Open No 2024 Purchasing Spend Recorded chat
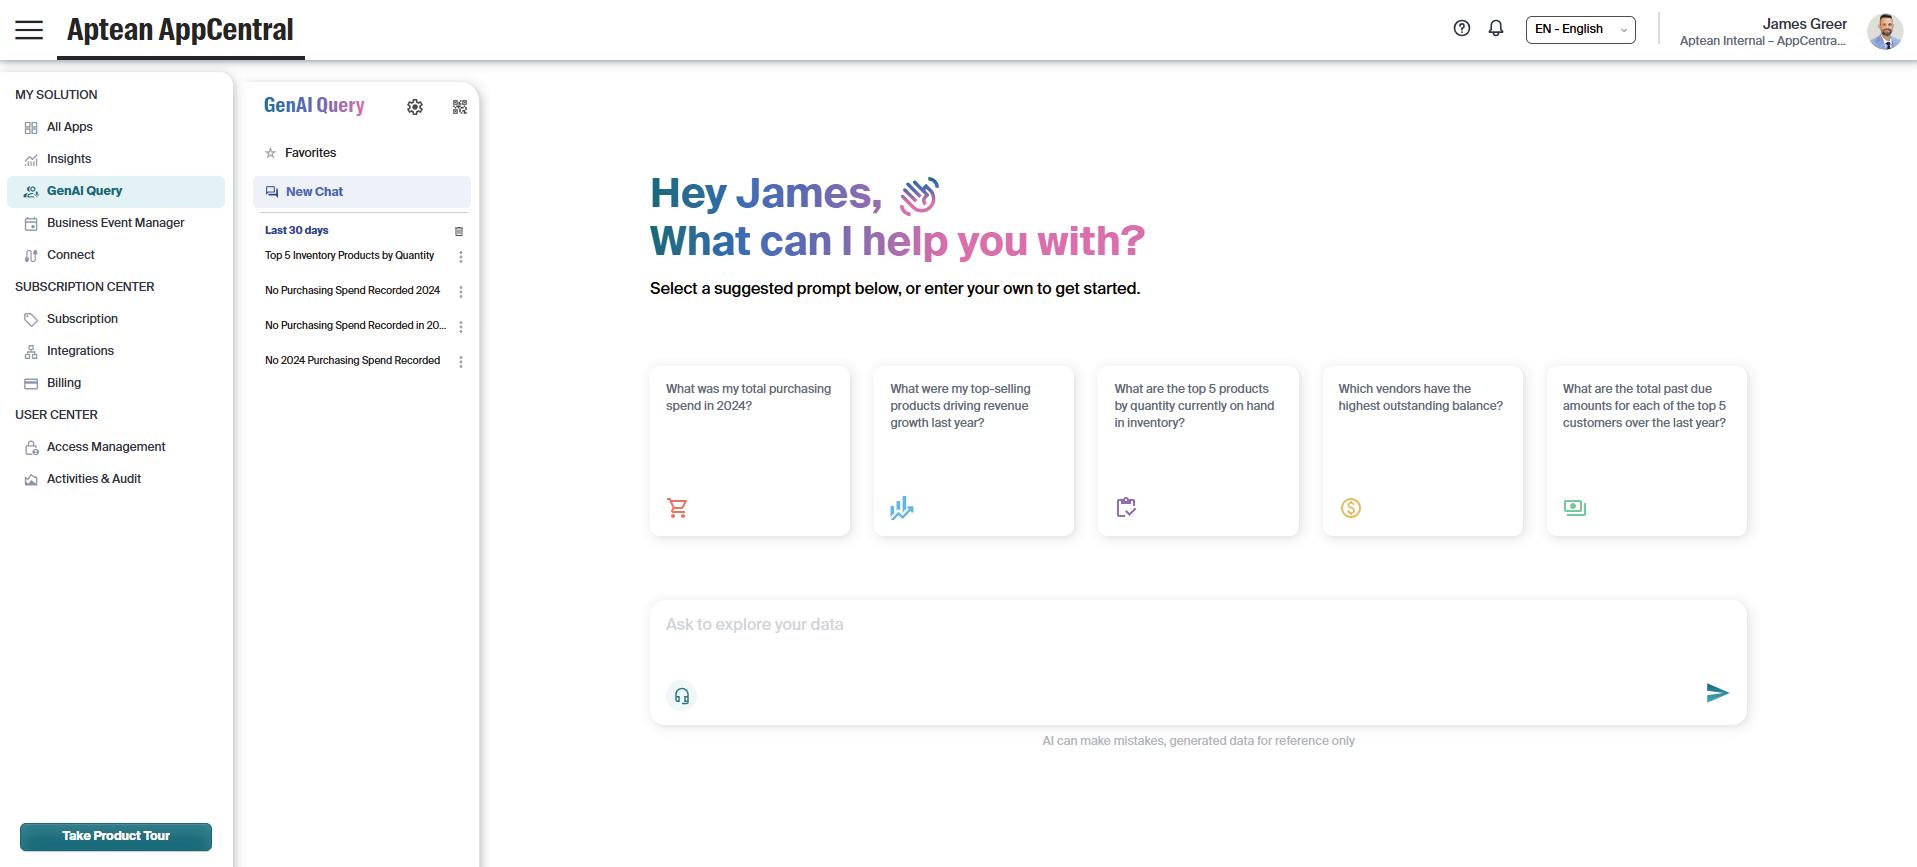The image size is (1917, 867). click(x=352, y=361)
